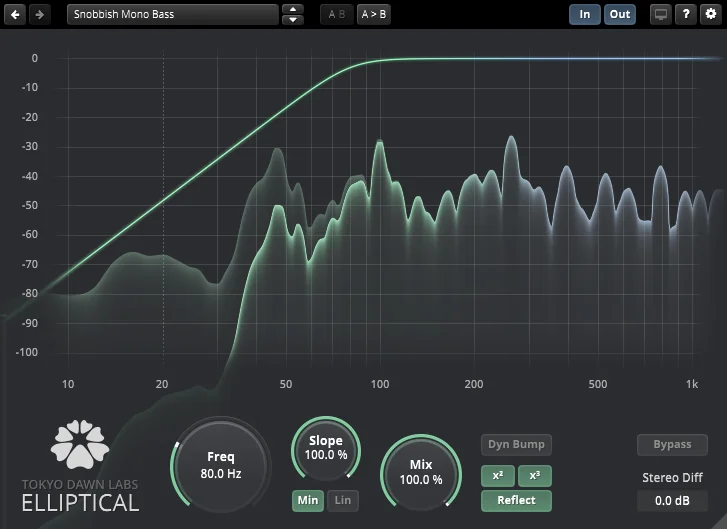Click the Bypass button
Screen dimensions: 727x529
672,445
